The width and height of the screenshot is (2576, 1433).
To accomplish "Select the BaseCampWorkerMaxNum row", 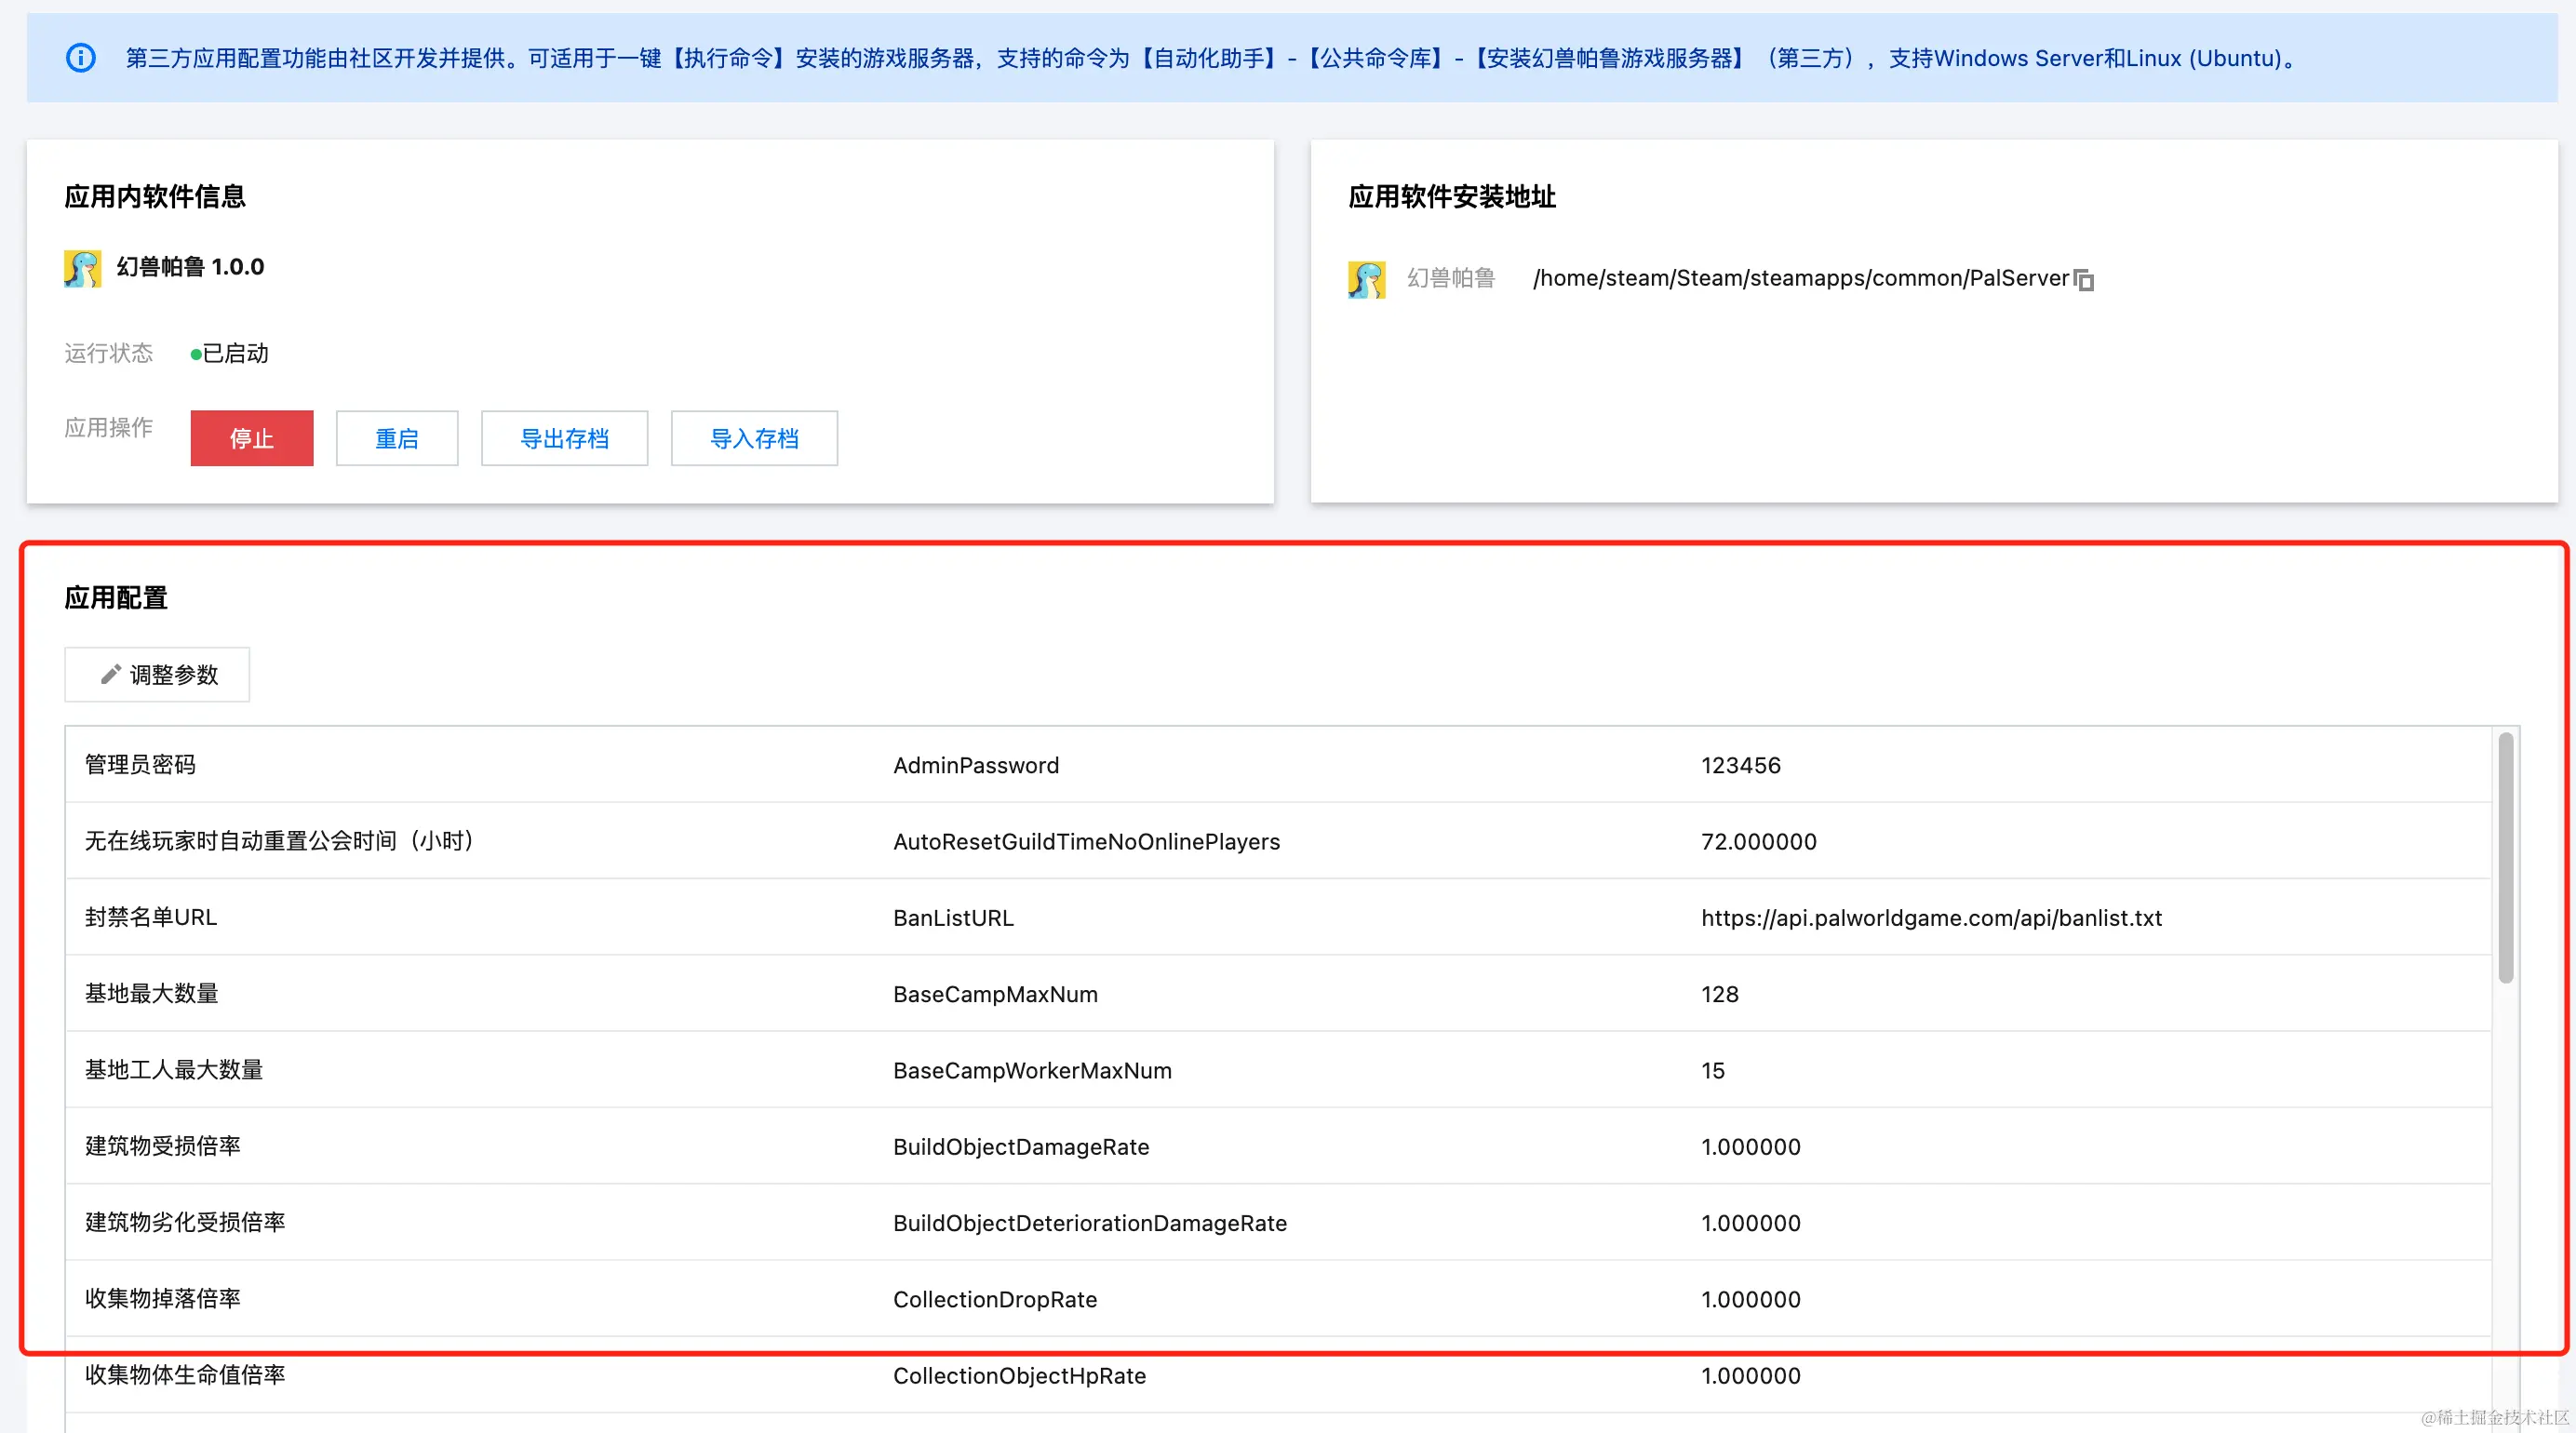I will click(1032, 1070).
